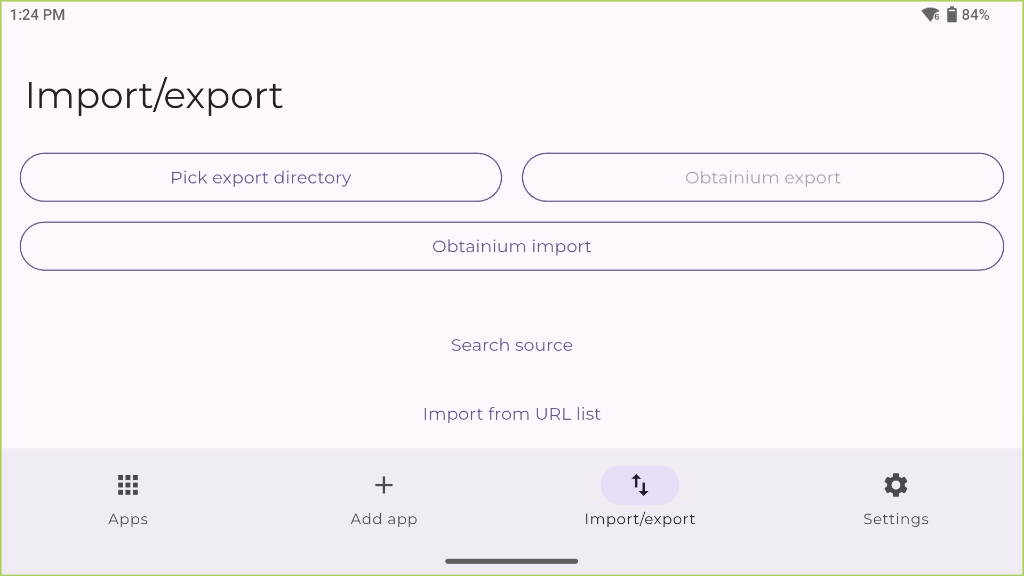Choose the Search source option

pos(512,345)
